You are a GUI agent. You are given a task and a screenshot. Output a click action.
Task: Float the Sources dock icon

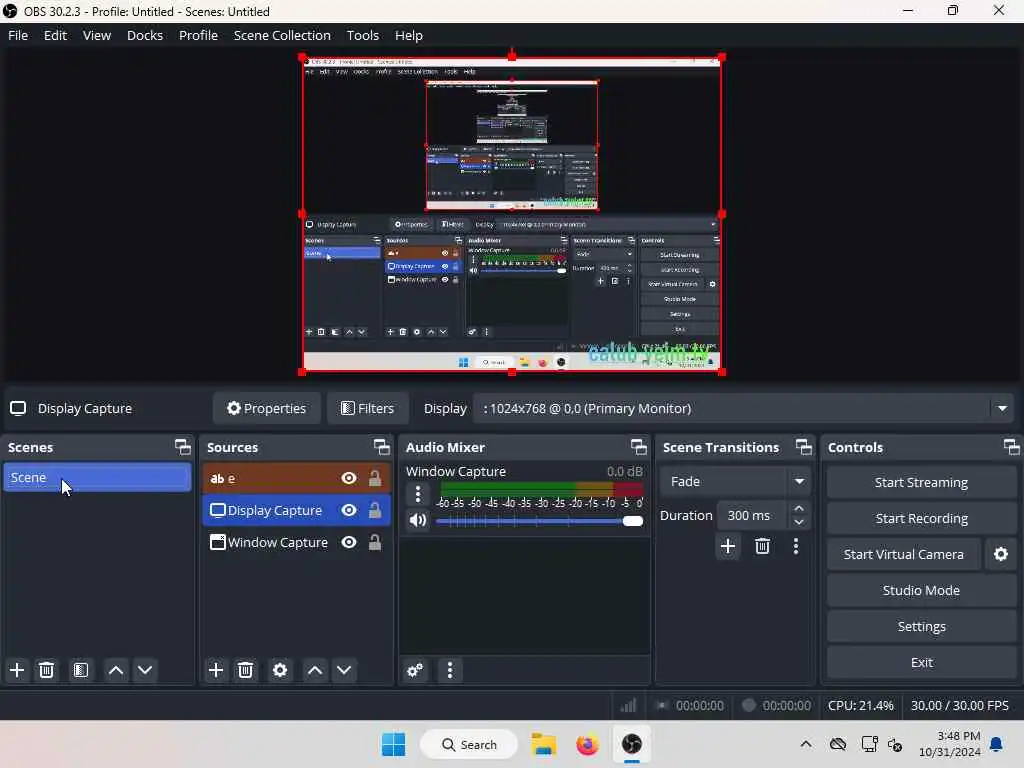[x=381, y=447]
